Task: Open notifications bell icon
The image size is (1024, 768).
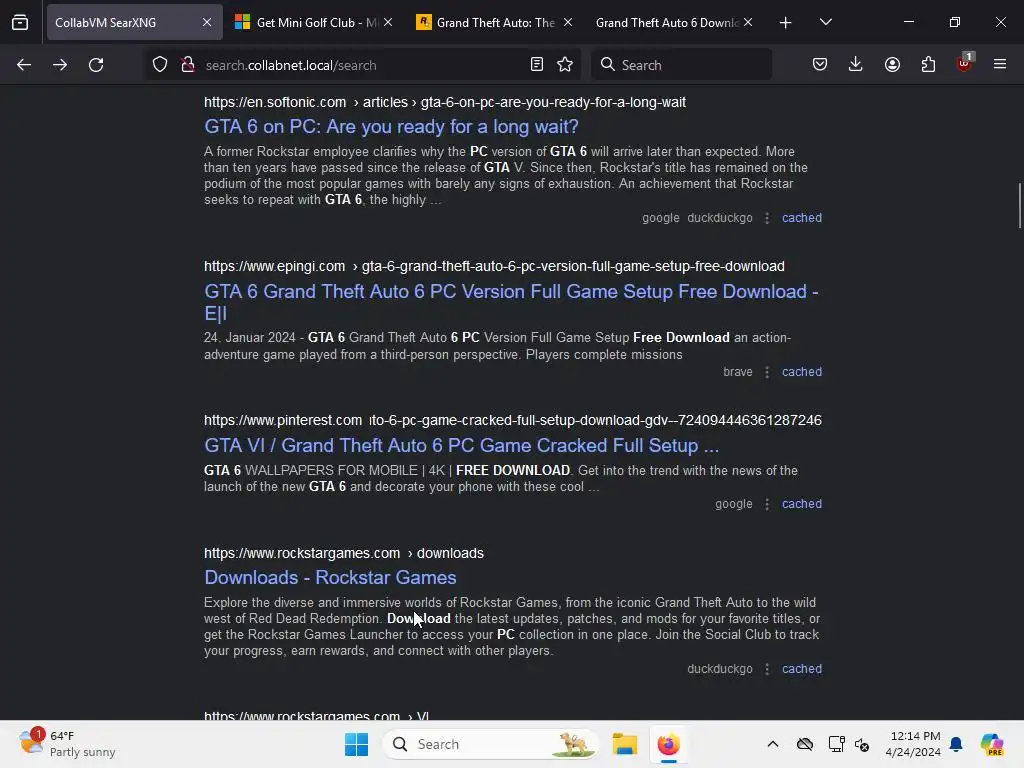Action: tap(956, 744)
